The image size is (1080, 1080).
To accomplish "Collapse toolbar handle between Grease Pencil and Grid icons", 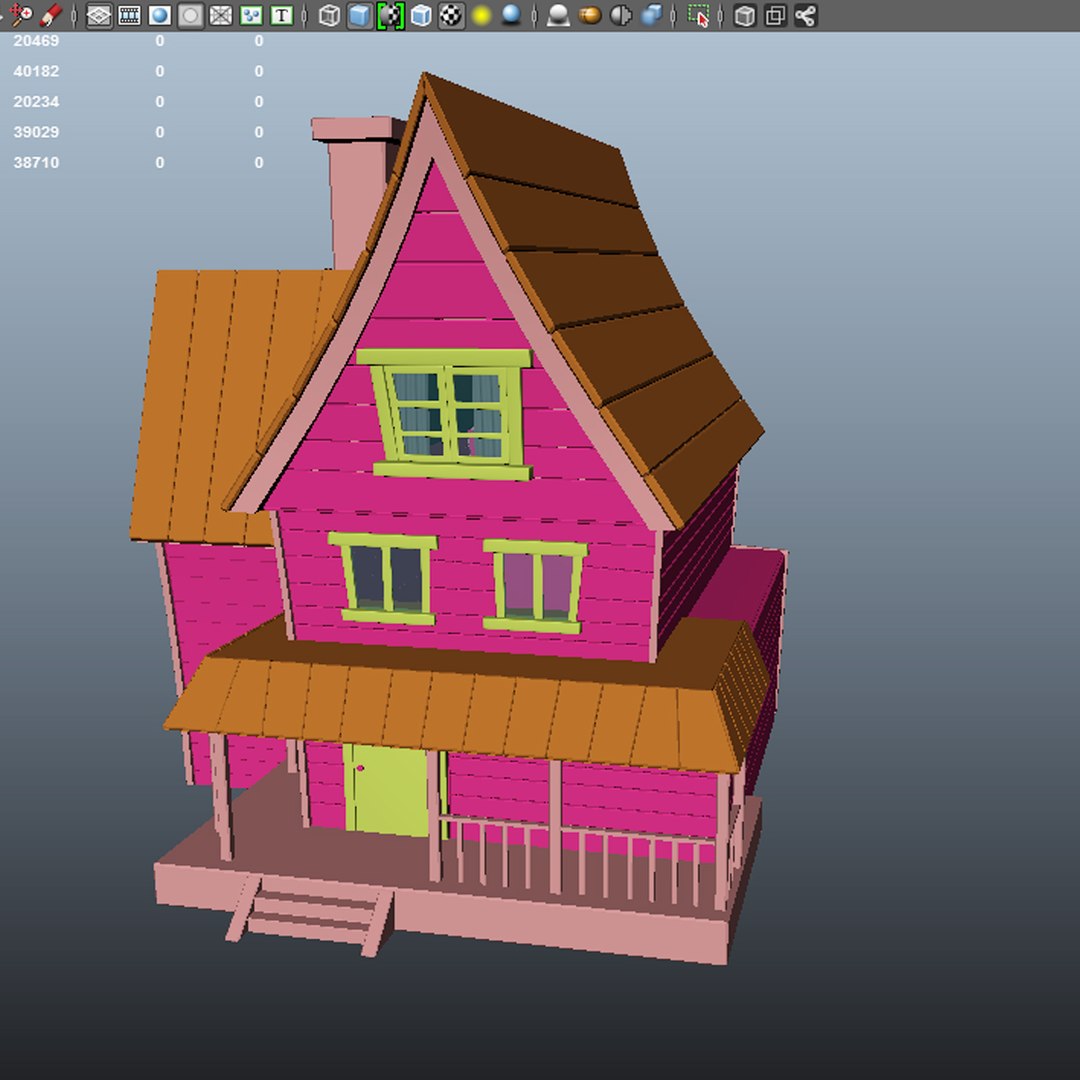I will tap(74, 16).
